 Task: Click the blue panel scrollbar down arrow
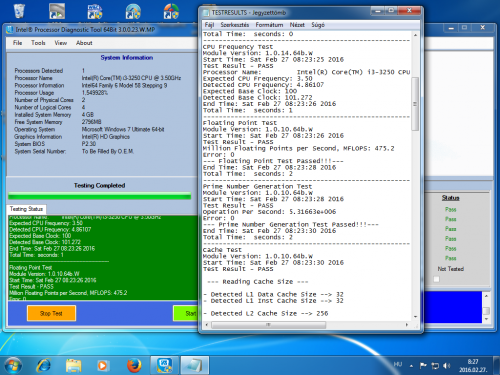point(486,319)
